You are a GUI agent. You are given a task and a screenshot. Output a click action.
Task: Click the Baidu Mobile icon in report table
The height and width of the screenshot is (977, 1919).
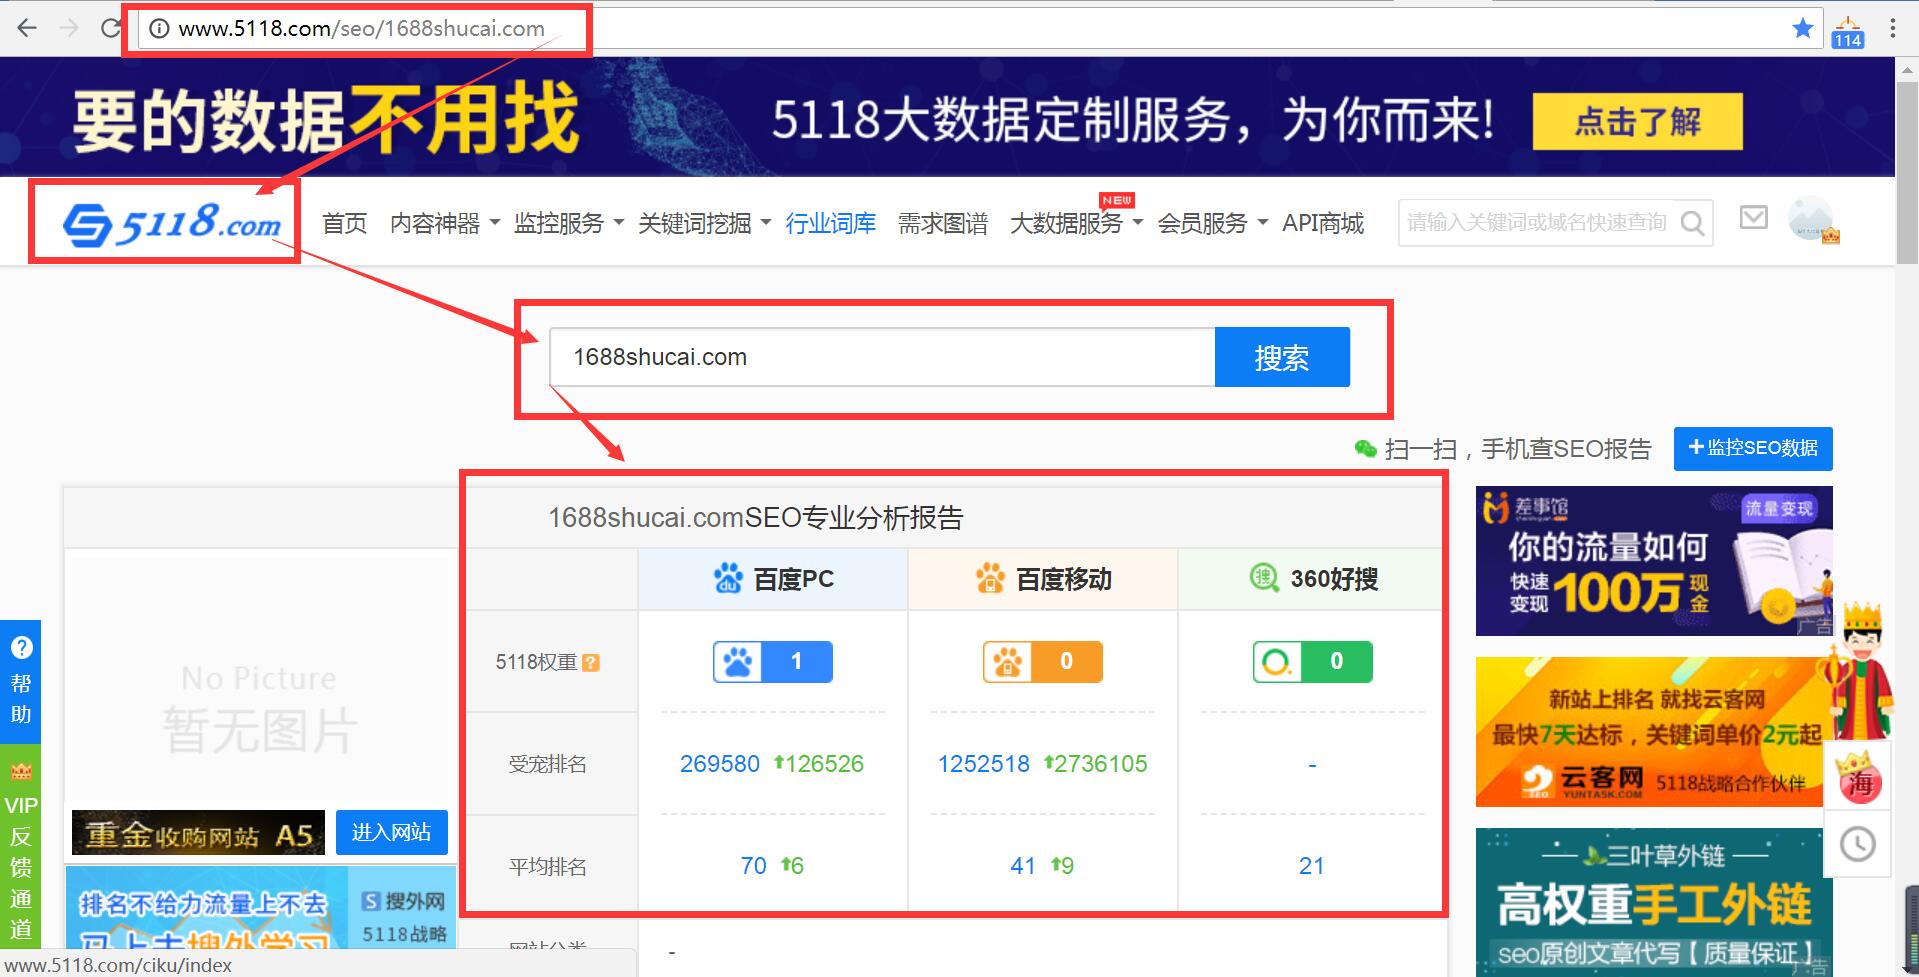(x=990, y=578)
